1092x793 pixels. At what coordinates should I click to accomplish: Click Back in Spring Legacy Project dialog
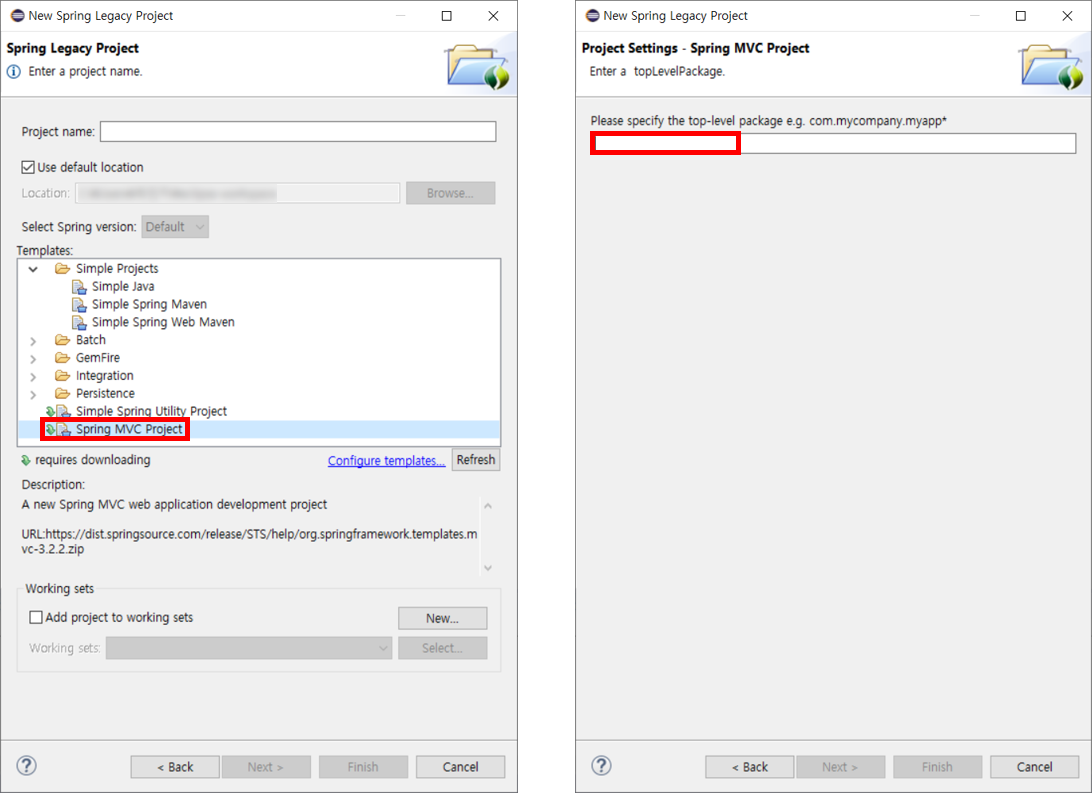(x=175, y=767)
